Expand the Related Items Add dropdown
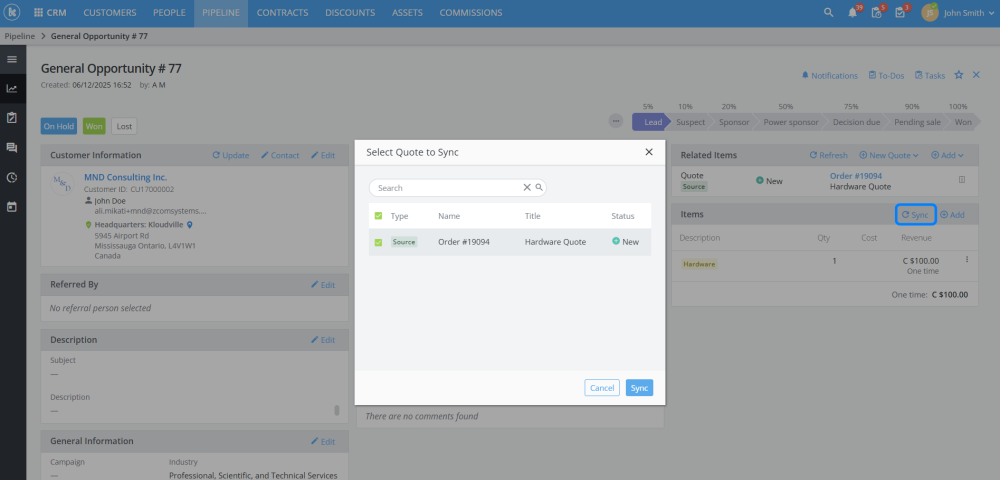 point(947,155)
